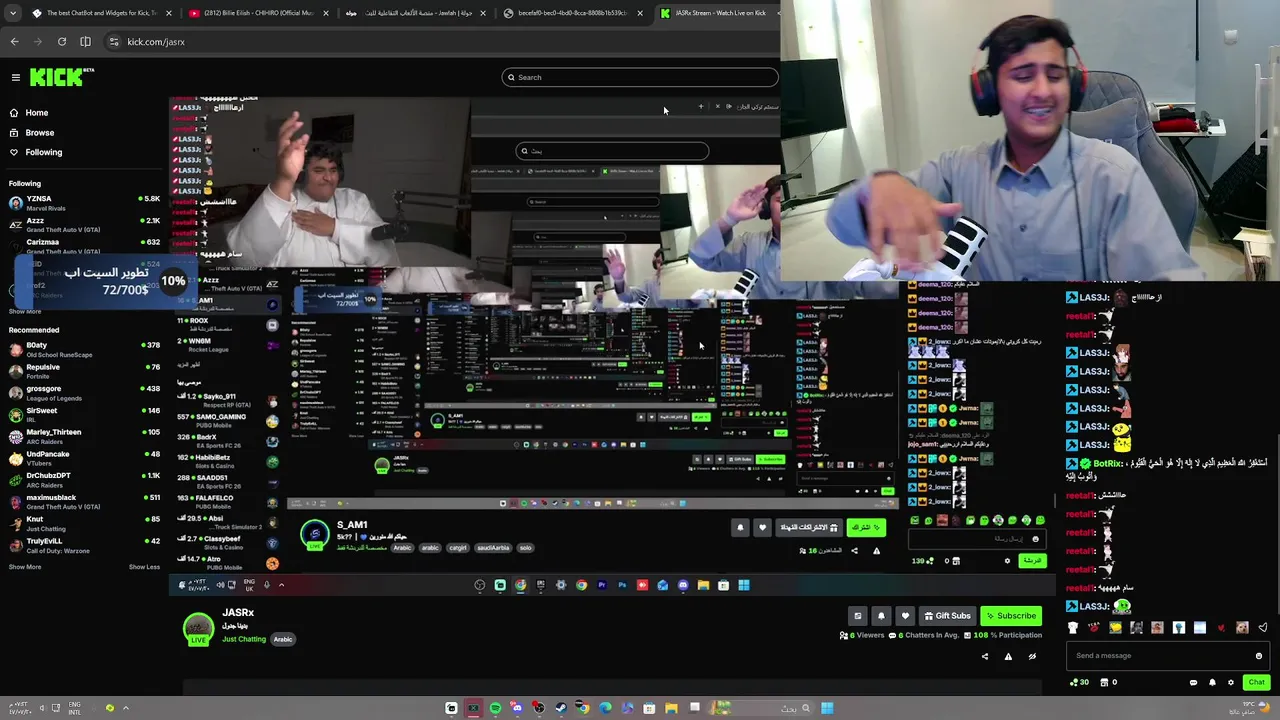Expand recommended list with Show more
1280x720 pixels.
pos(25,567)
